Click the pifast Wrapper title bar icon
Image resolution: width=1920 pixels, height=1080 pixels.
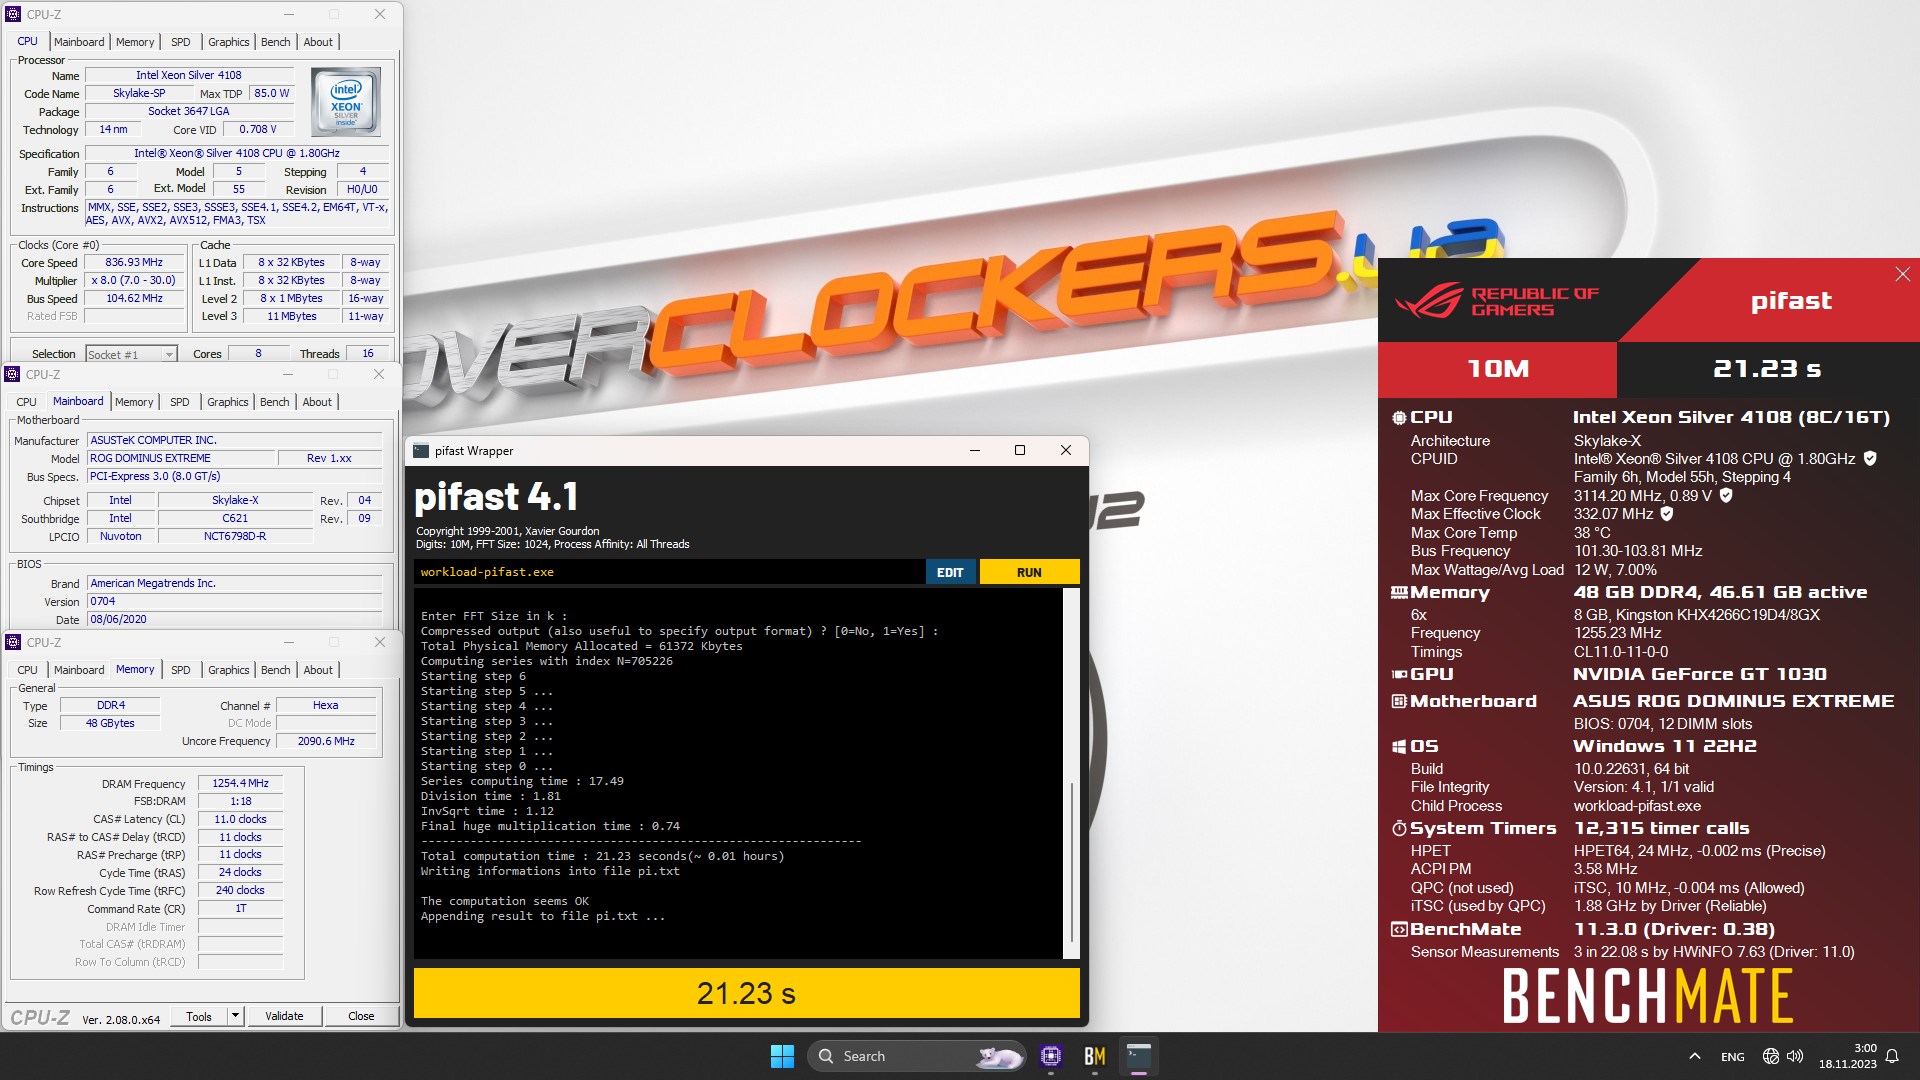pyautogui.click(x=421, y=451)
